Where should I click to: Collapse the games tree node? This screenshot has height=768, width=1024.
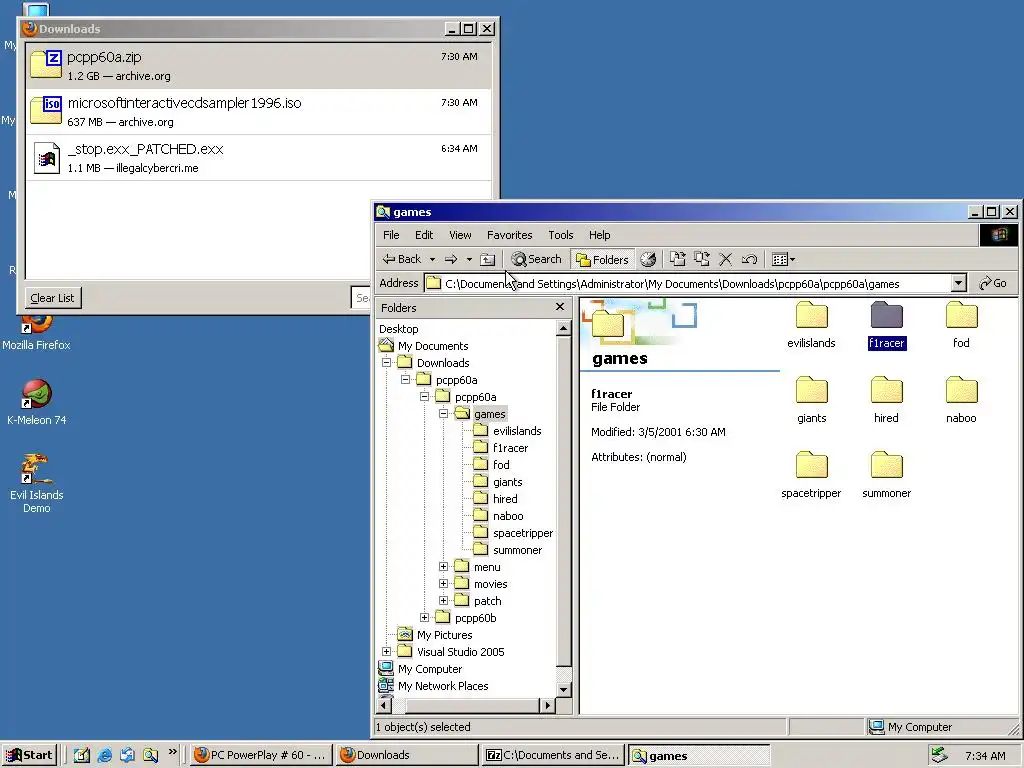pos(443,413)
